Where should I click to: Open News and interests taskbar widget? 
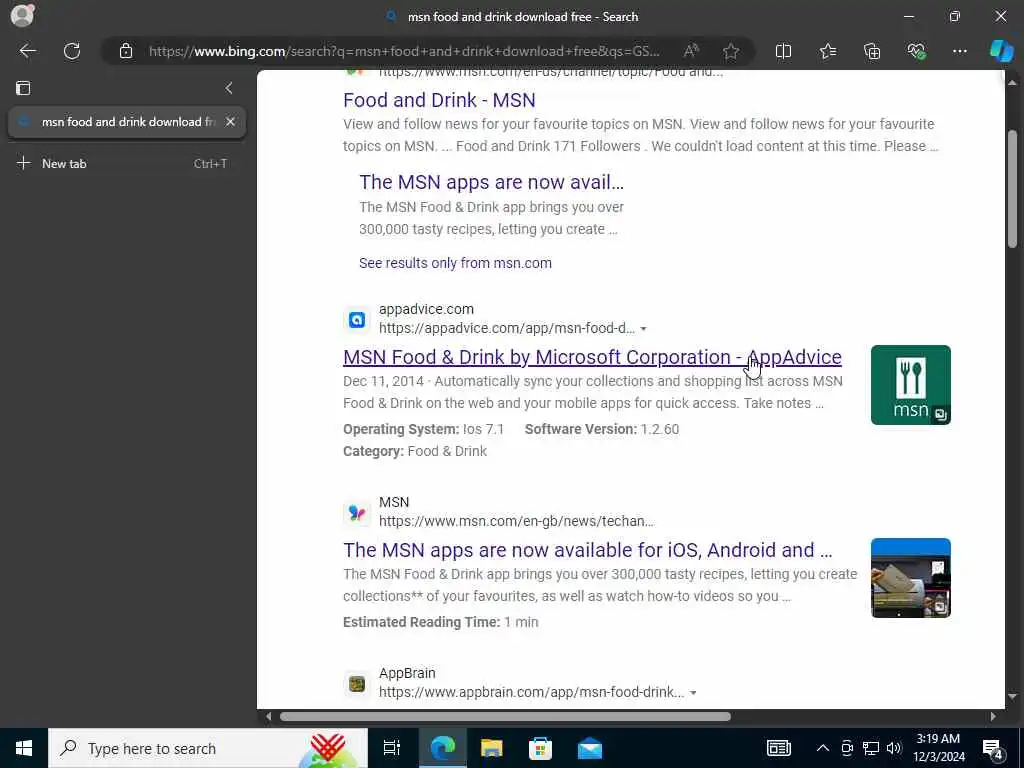[x=778, y=748]
